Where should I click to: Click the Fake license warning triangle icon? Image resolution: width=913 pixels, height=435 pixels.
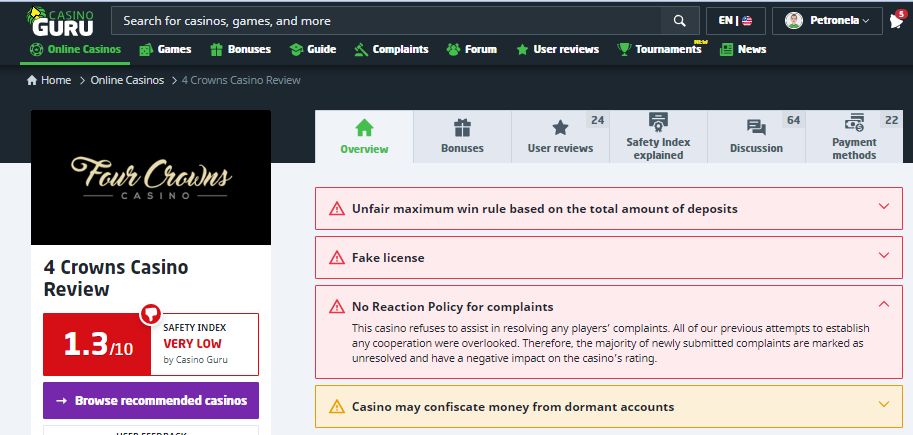click(x=336, y=258)
